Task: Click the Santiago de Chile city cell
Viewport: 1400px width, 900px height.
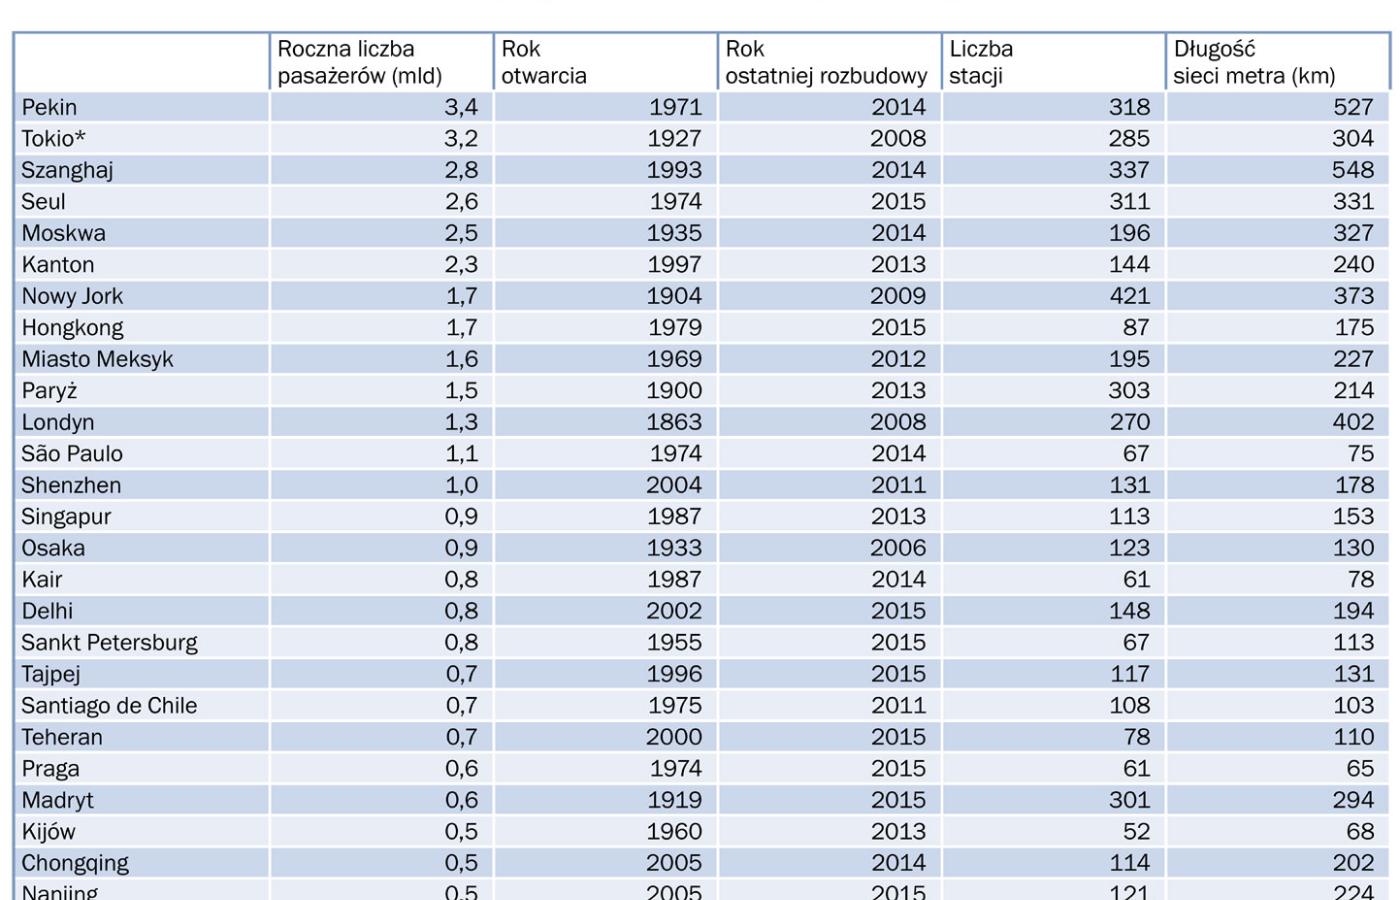Action: click(x=109, y=706)
